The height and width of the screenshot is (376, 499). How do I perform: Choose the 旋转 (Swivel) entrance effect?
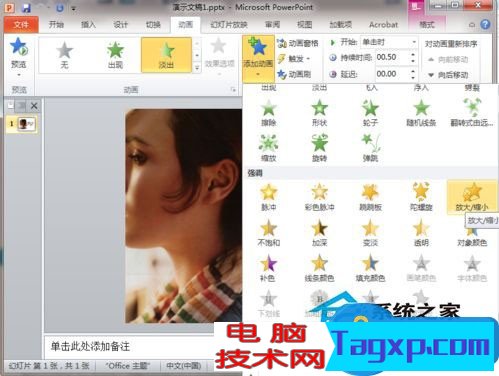[x=319, y=148]
